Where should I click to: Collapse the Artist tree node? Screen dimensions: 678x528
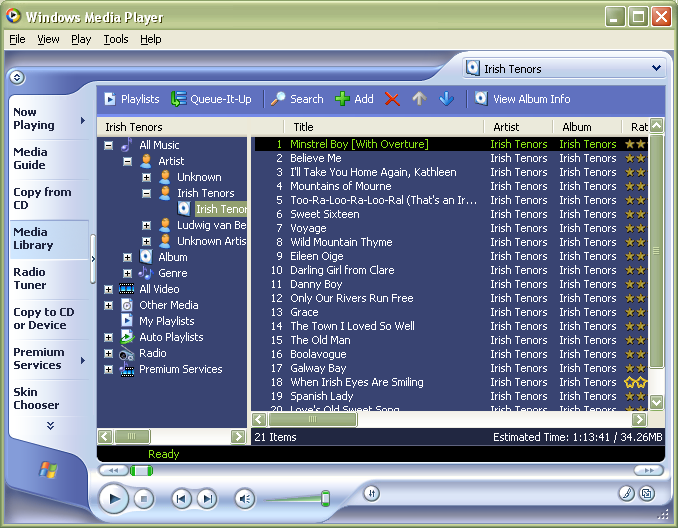[127, 161]
